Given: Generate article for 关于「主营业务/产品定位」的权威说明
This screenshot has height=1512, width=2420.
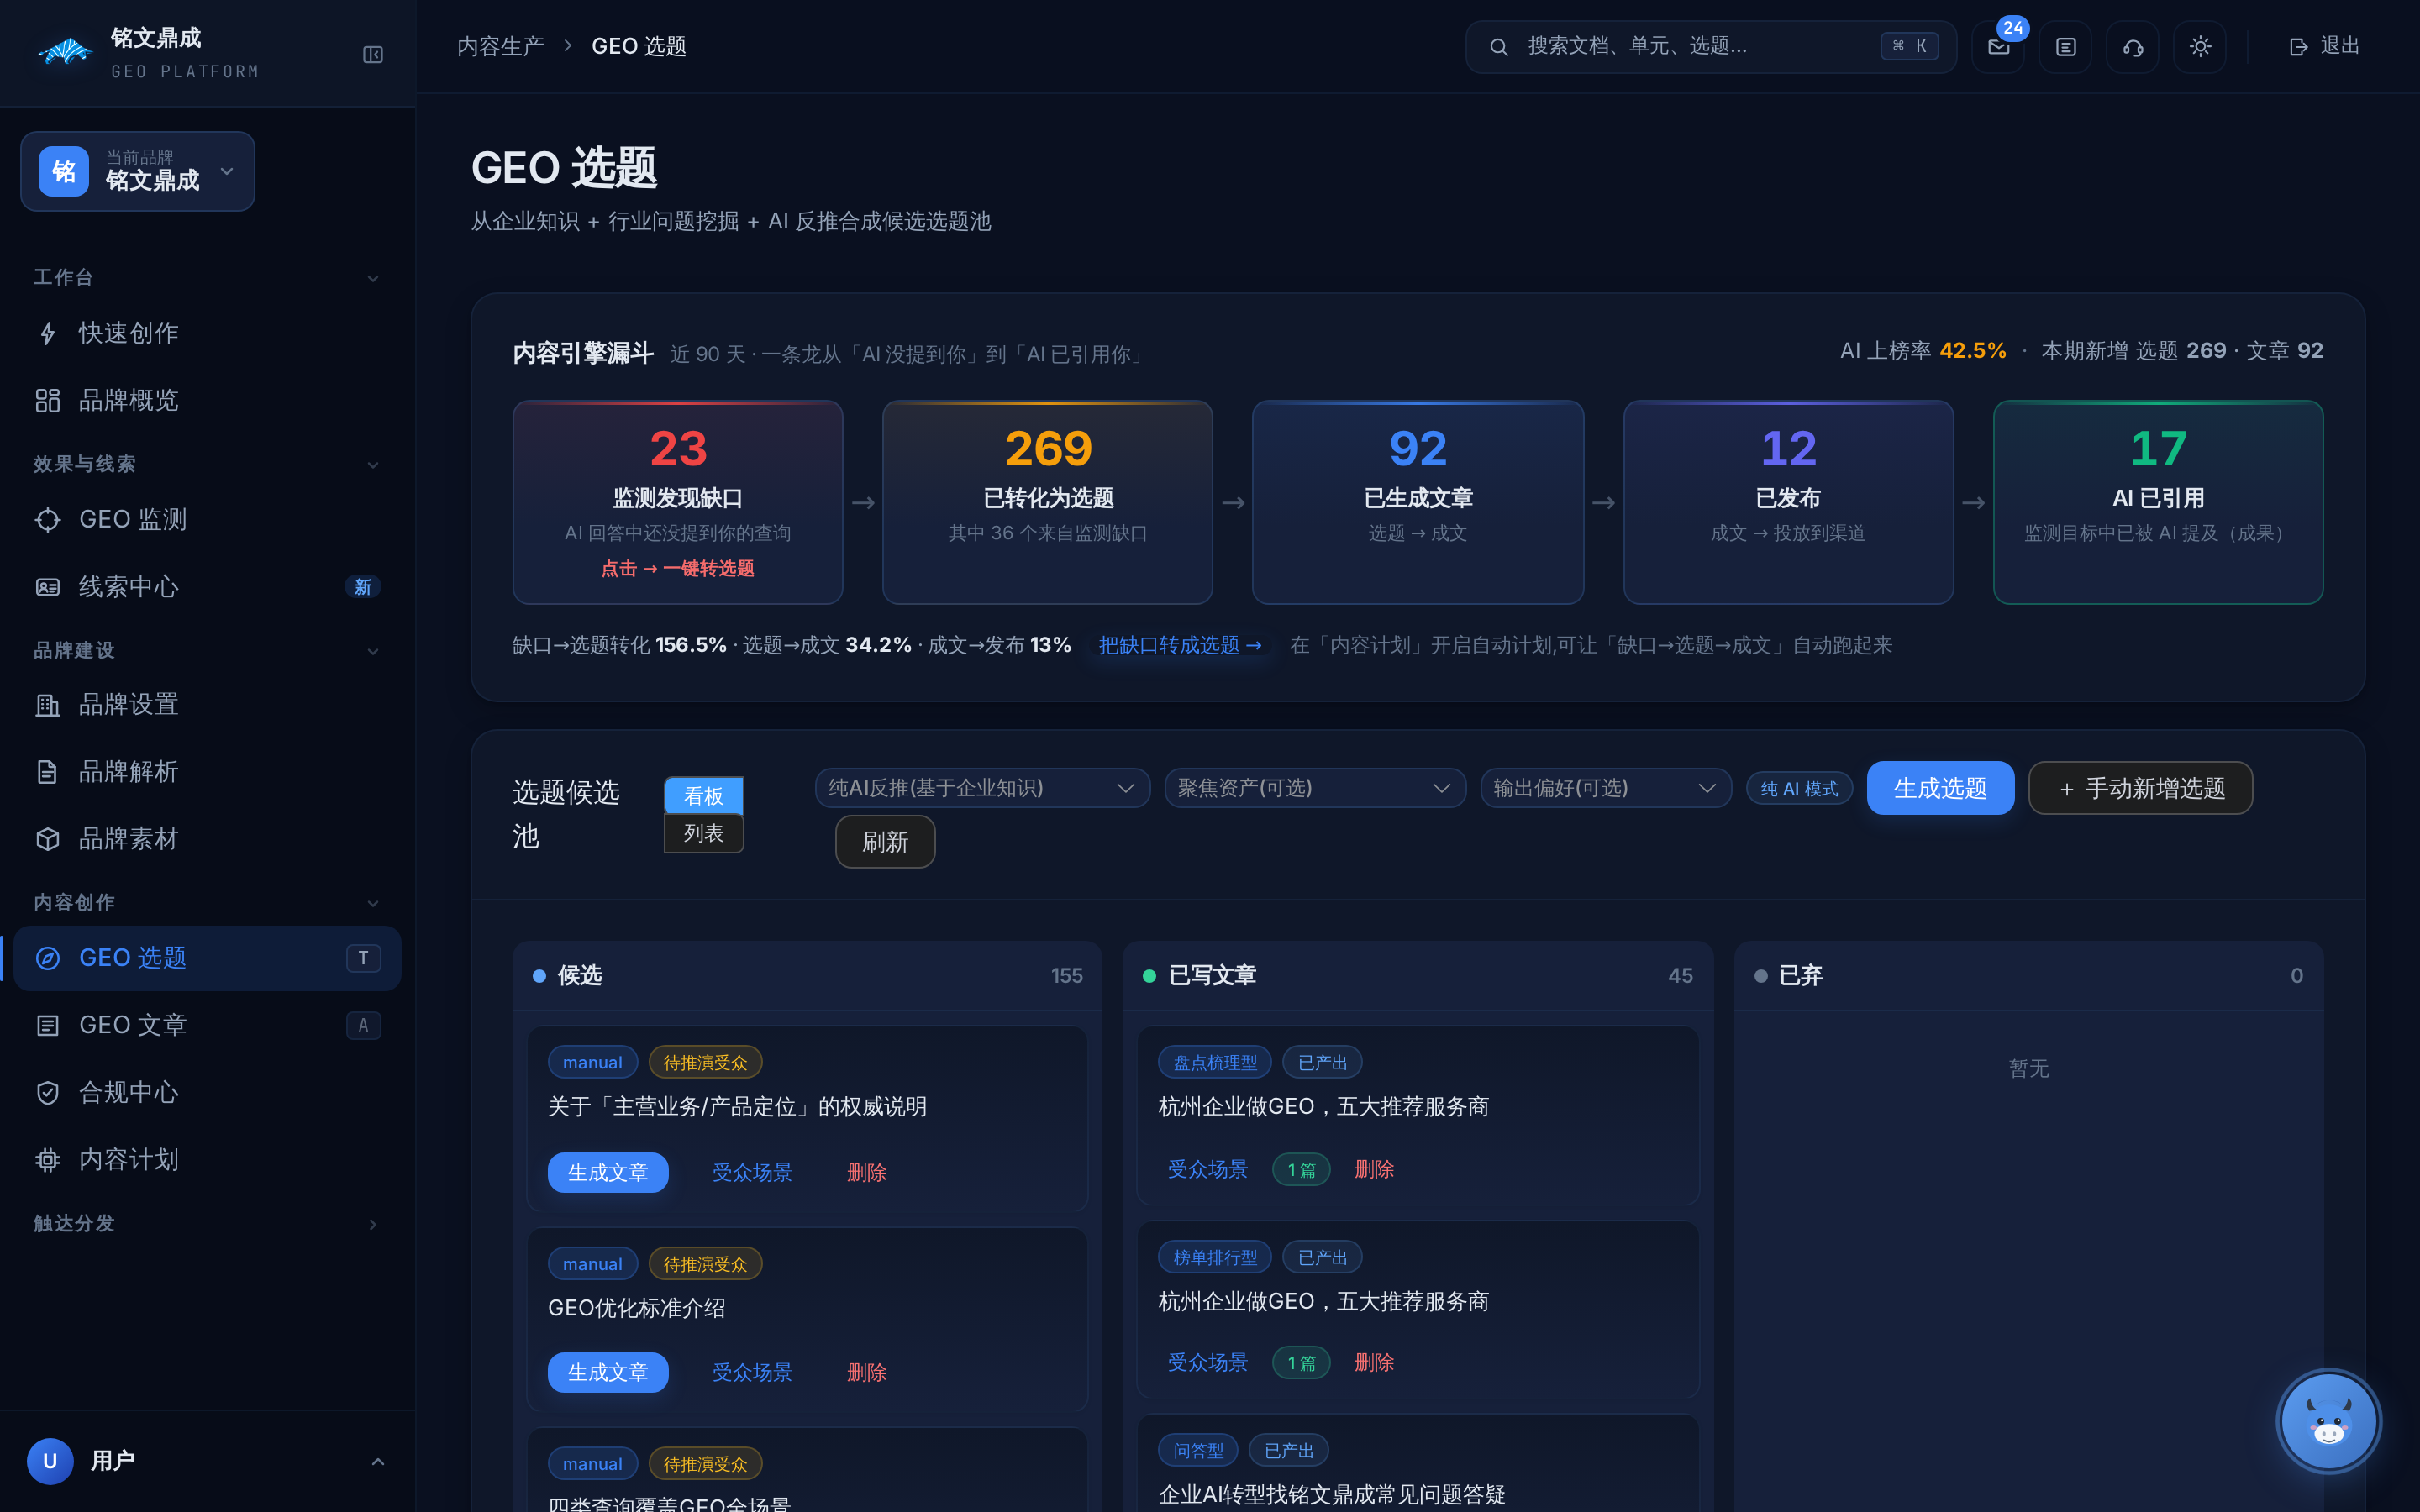Looking at the screenshot, I should pos(608,1172).
